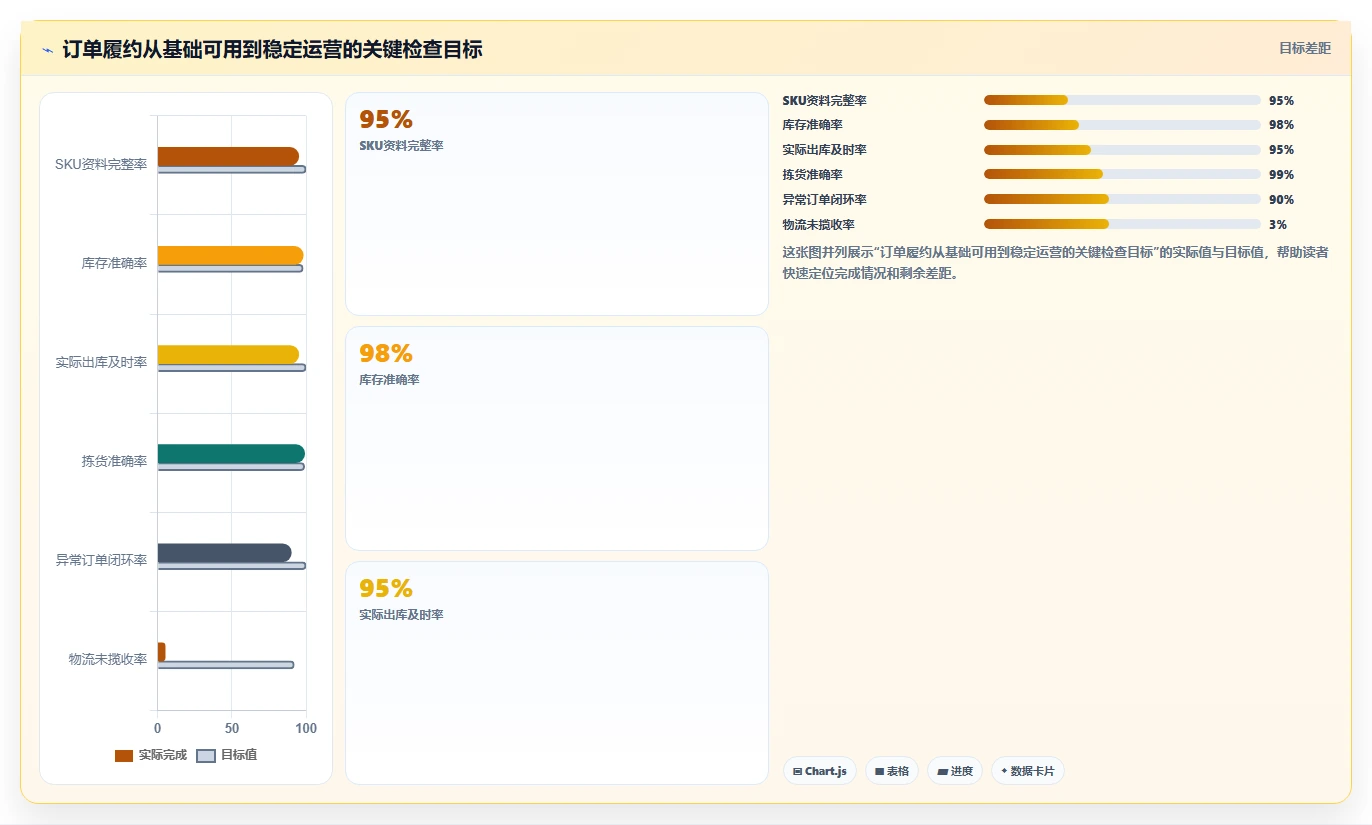The height and width of the screenshot is (825, 1372).
Task: Click the 50 tick label on chart axis
Action: [232, 728]
